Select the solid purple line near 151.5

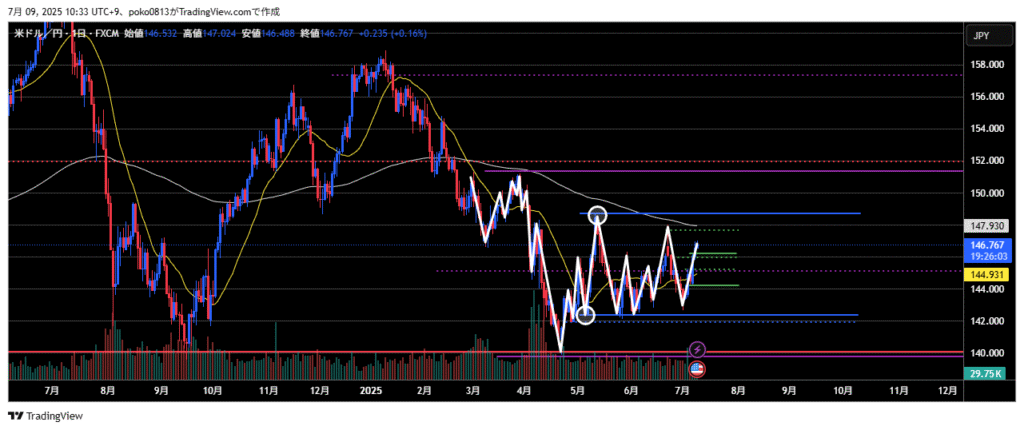[x=800, y=171]
